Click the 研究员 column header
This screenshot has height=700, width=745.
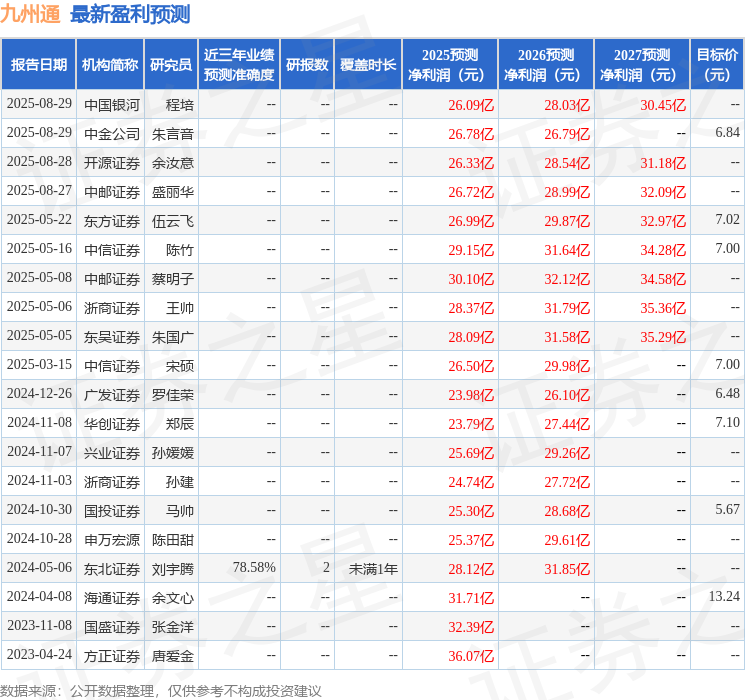(171, 65)
